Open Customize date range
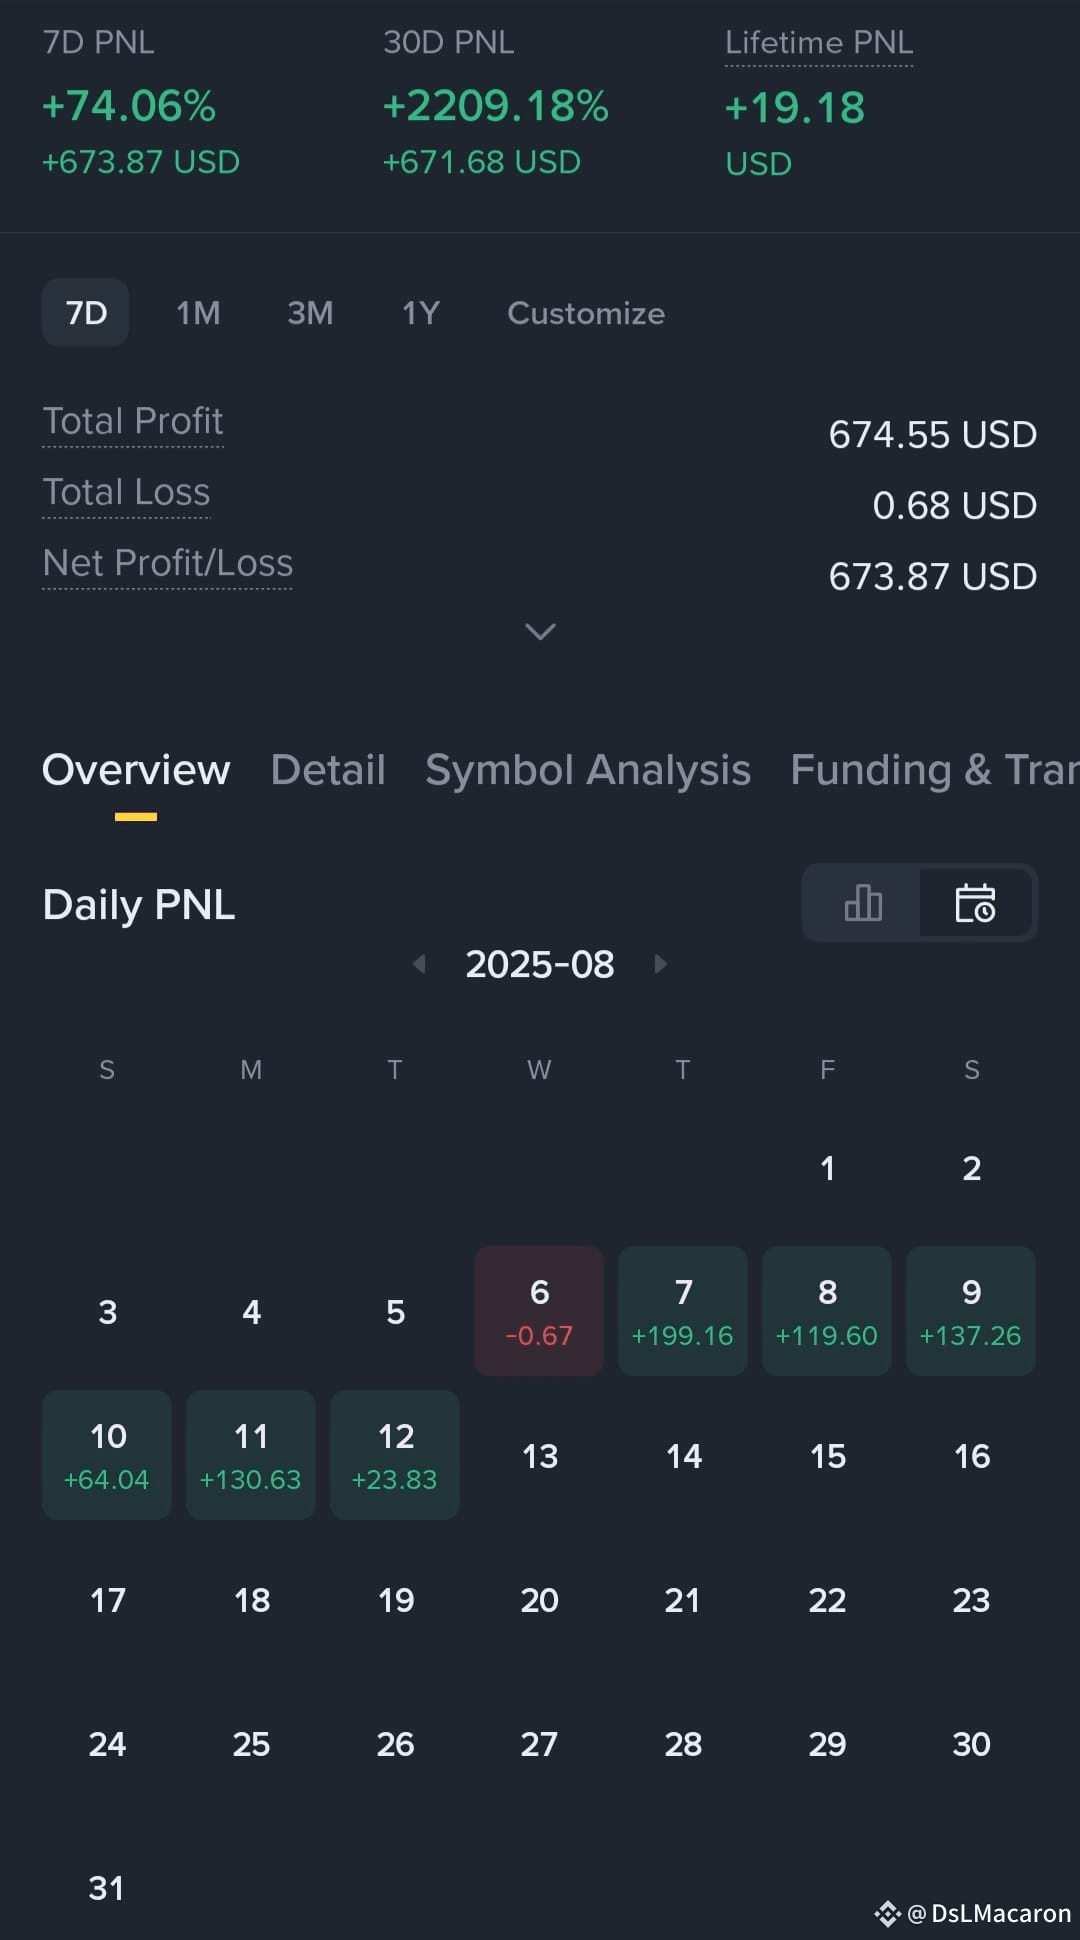This screenshot has height=1940, width=1080. pyautogui.click(x=586, y=313)
